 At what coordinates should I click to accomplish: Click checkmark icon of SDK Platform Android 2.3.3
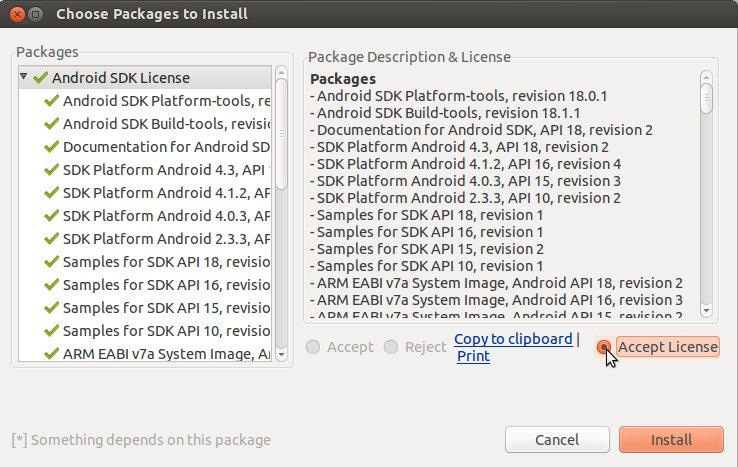(51, 239)
